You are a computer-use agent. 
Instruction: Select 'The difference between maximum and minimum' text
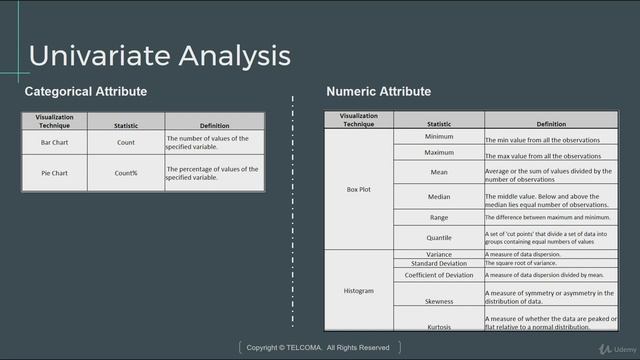(x=547, y=218)
